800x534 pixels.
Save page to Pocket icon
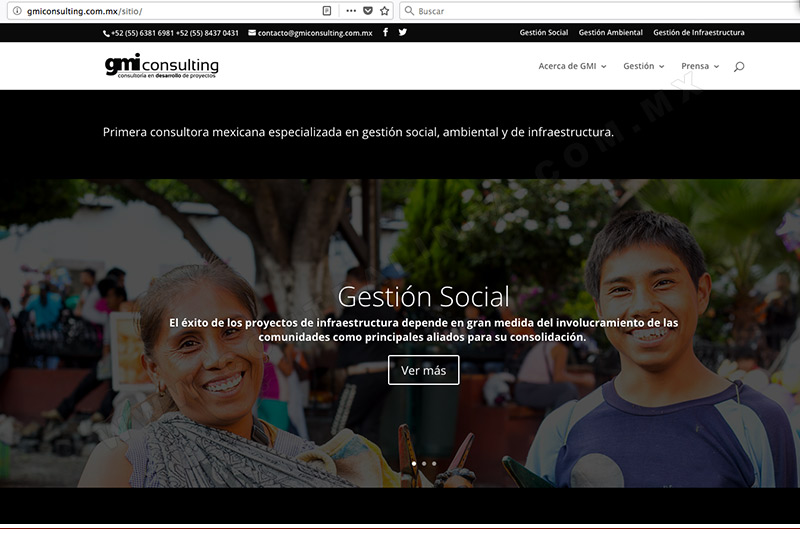(x=368, y=11)
